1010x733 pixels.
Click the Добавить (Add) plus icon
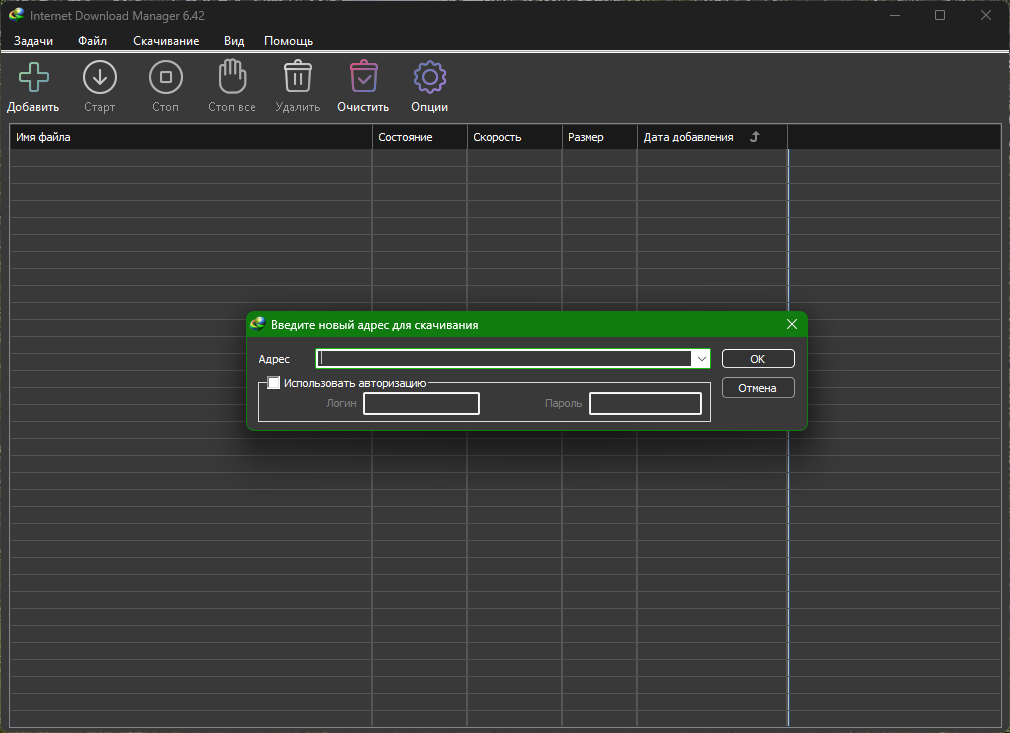pyautogui.click(x=33, y=77)
